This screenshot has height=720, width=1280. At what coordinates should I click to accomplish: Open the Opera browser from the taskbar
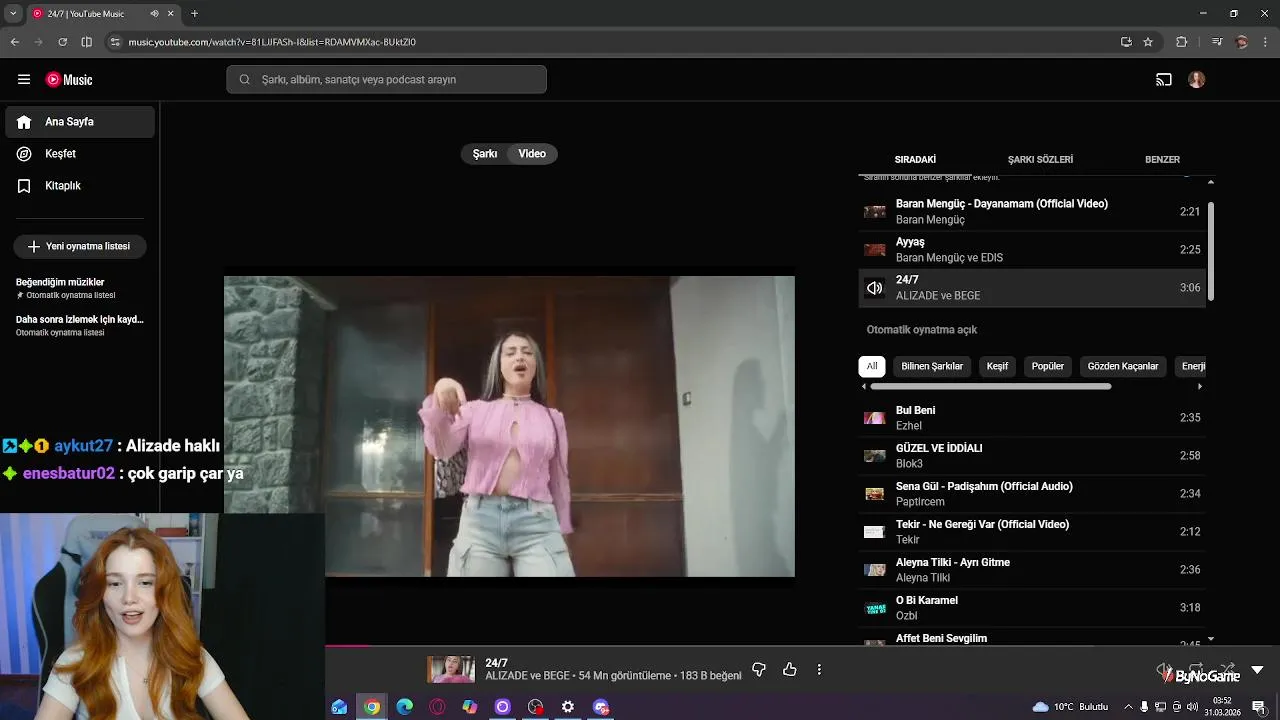tap(437, 707)
